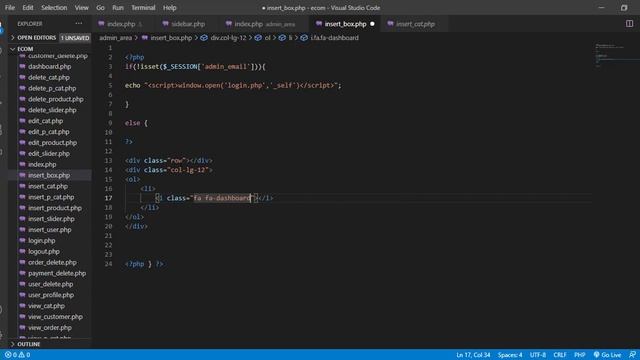Open order_delete.php file
The height and width of the screenshot is (360, 640).
[52, 262]
